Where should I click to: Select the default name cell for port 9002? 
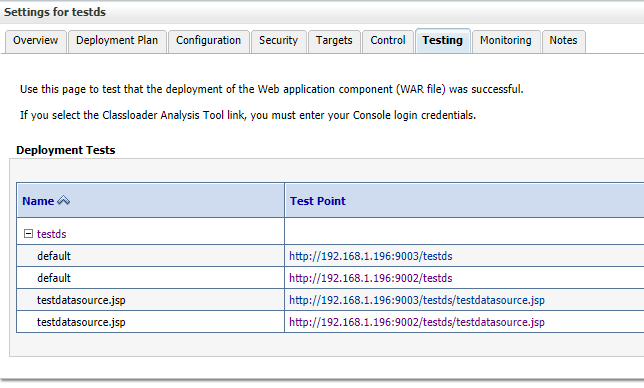coord(150,278)
